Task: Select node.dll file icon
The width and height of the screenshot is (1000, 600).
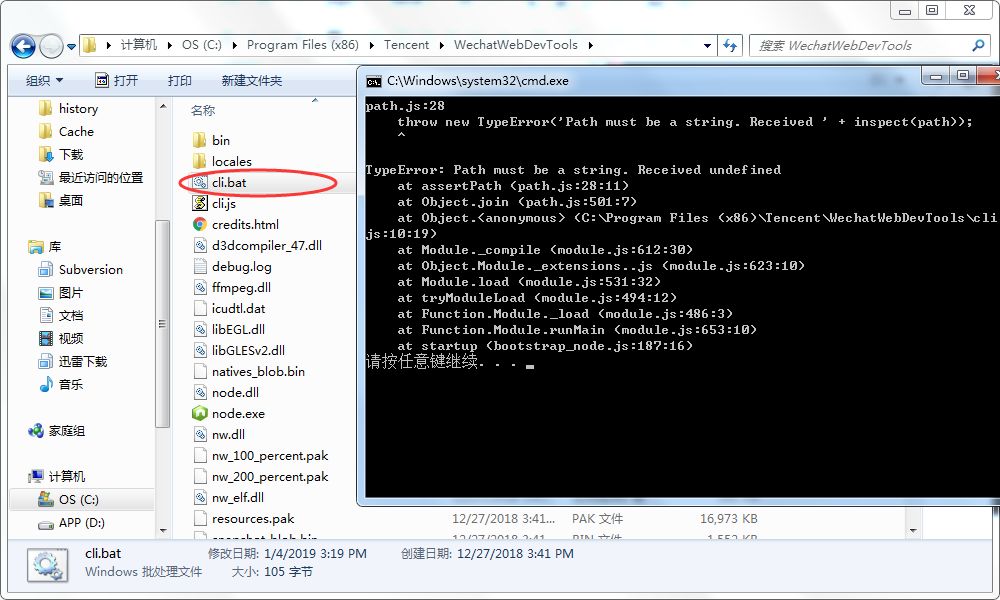Action: point(200,392)
